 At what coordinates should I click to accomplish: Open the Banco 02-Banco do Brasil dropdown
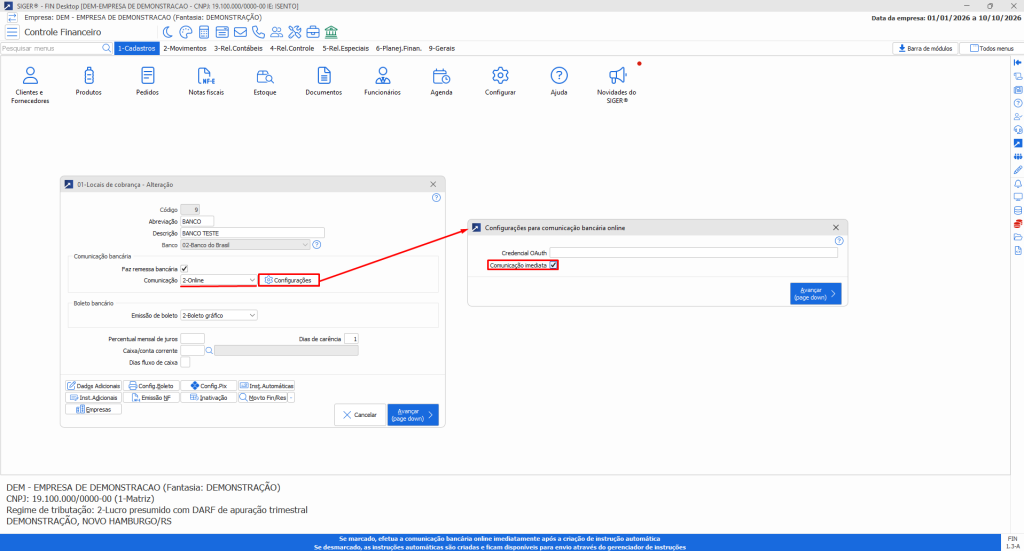click(x=245, y=245)
